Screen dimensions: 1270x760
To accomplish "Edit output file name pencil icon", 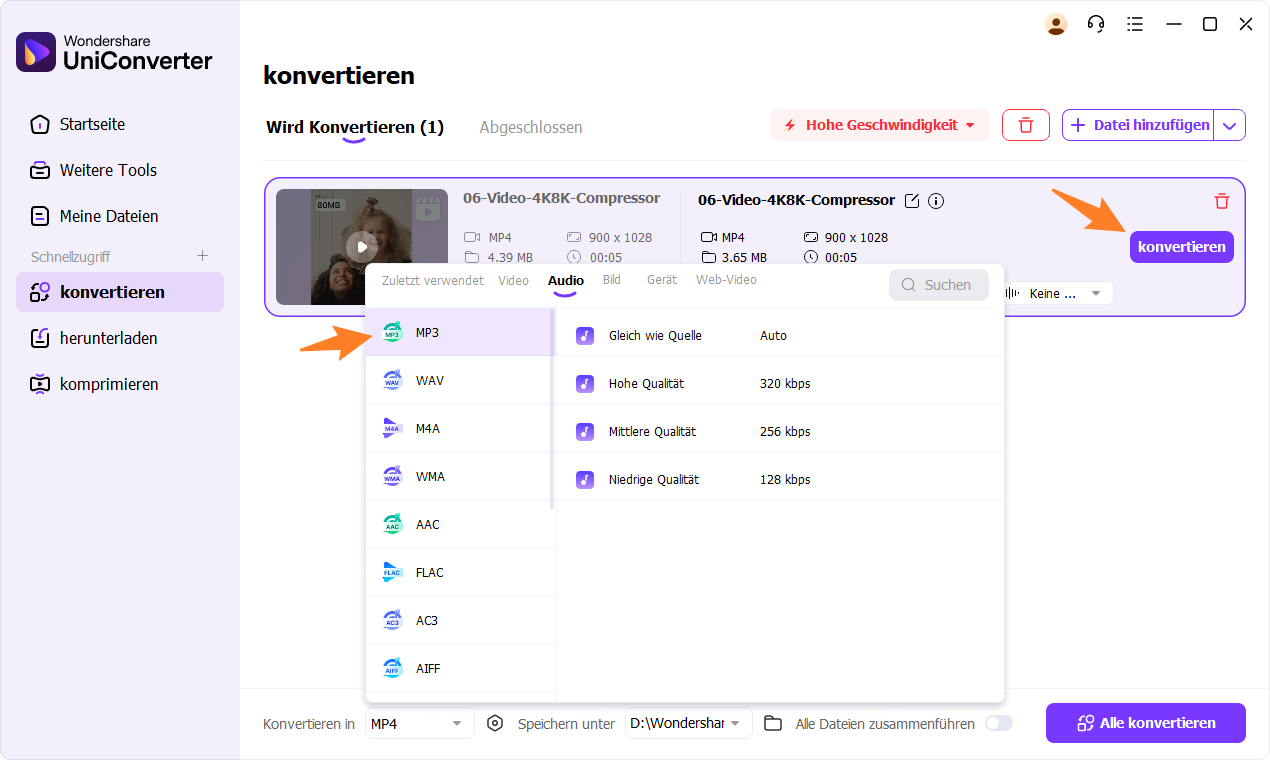I will [x=911, y=201].
